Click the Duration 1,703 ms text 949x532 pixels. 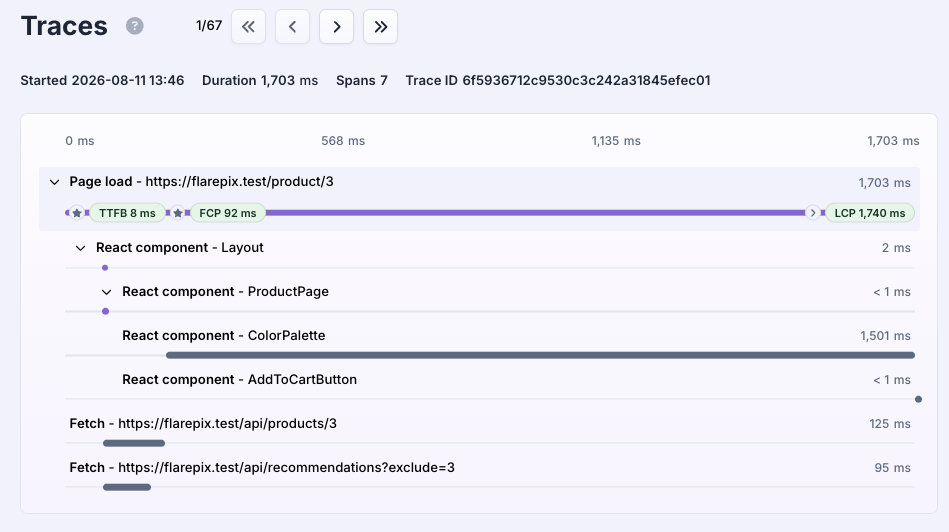pyautogui.click(x=260, y=80)
